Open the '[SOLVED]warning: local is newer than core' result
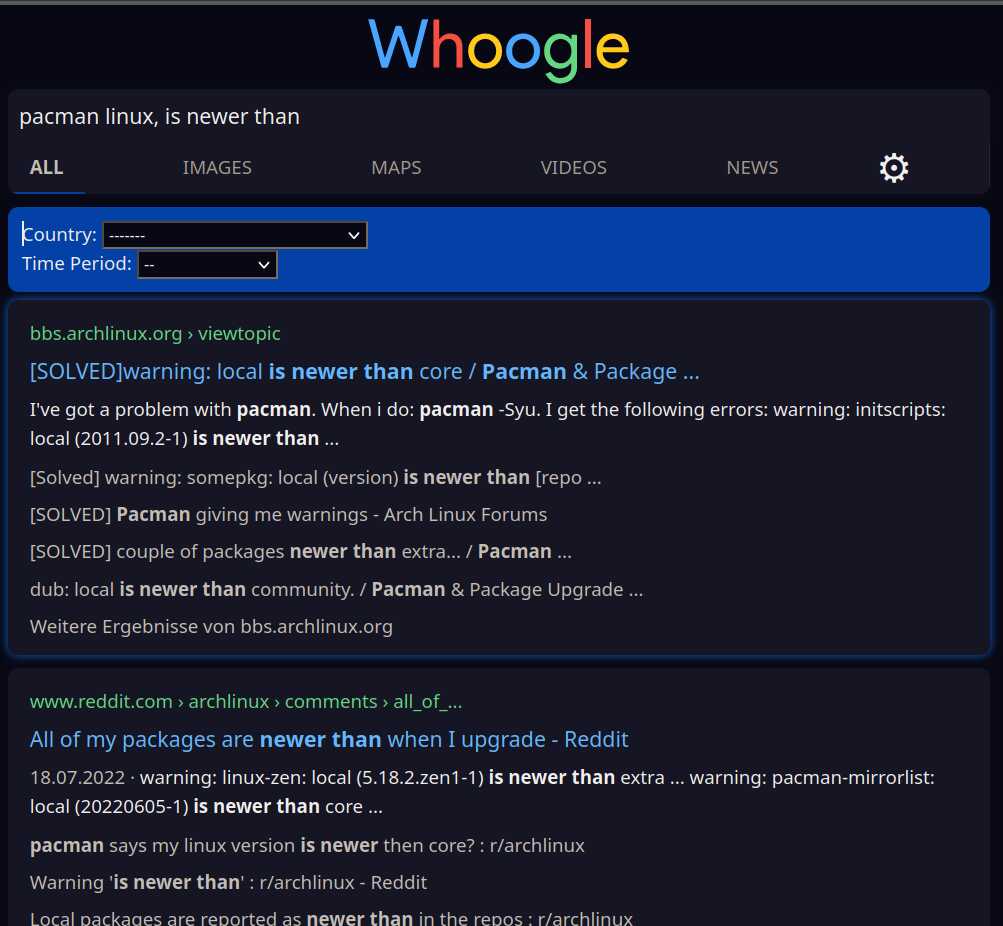 (x=365, y=372)
